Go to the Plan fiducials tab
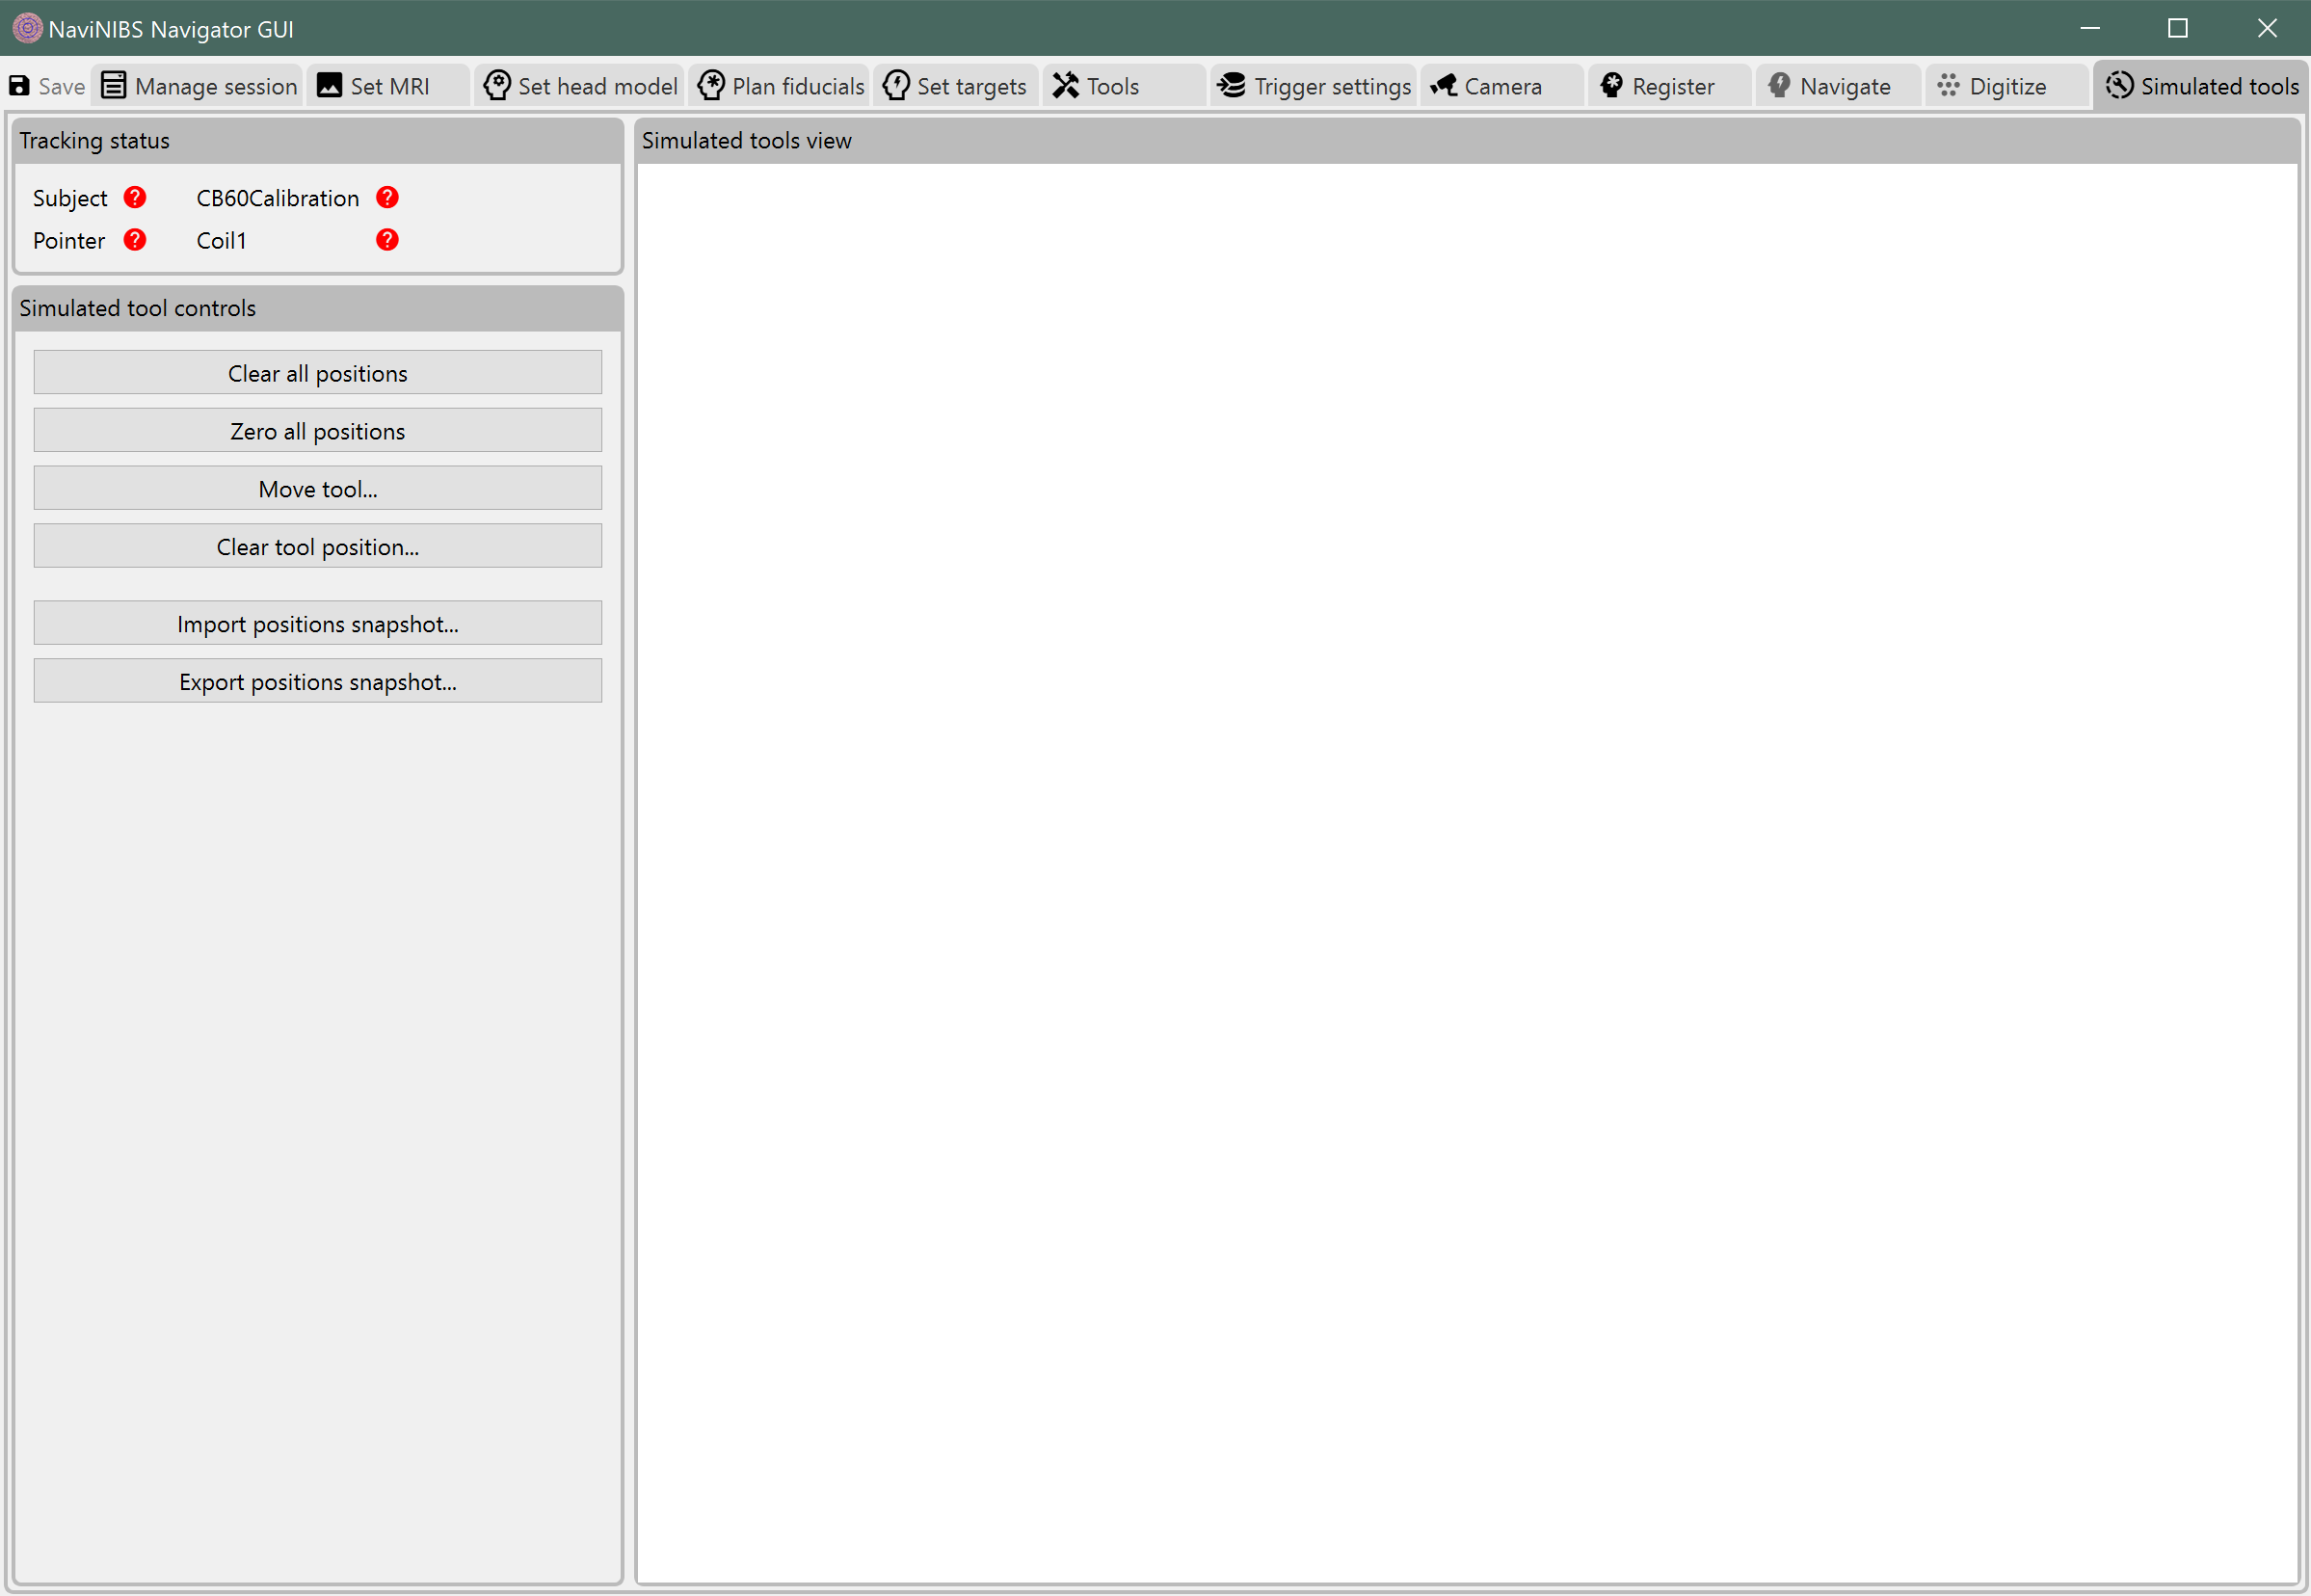The height and width of the screenshot is (1596, 2311). (x=780, y=86)
